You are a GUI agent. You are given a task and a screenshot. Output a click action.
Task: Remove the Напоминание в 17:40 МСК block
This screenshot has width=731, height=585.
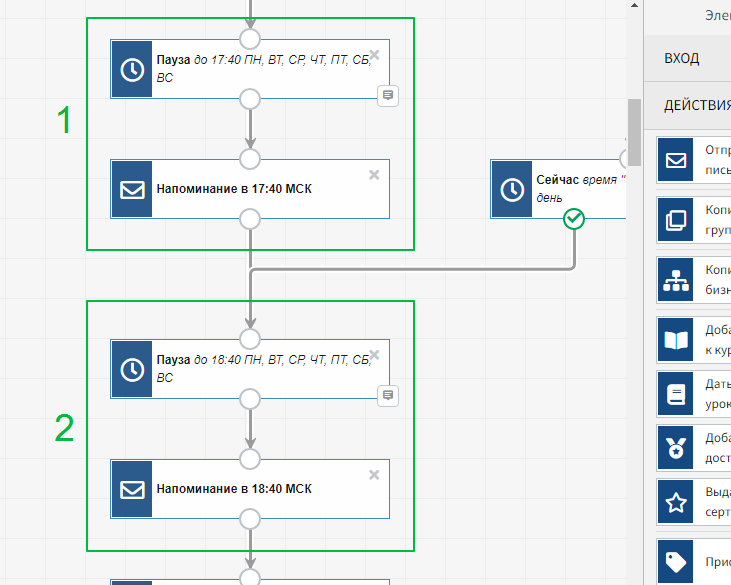pos(374,175)
